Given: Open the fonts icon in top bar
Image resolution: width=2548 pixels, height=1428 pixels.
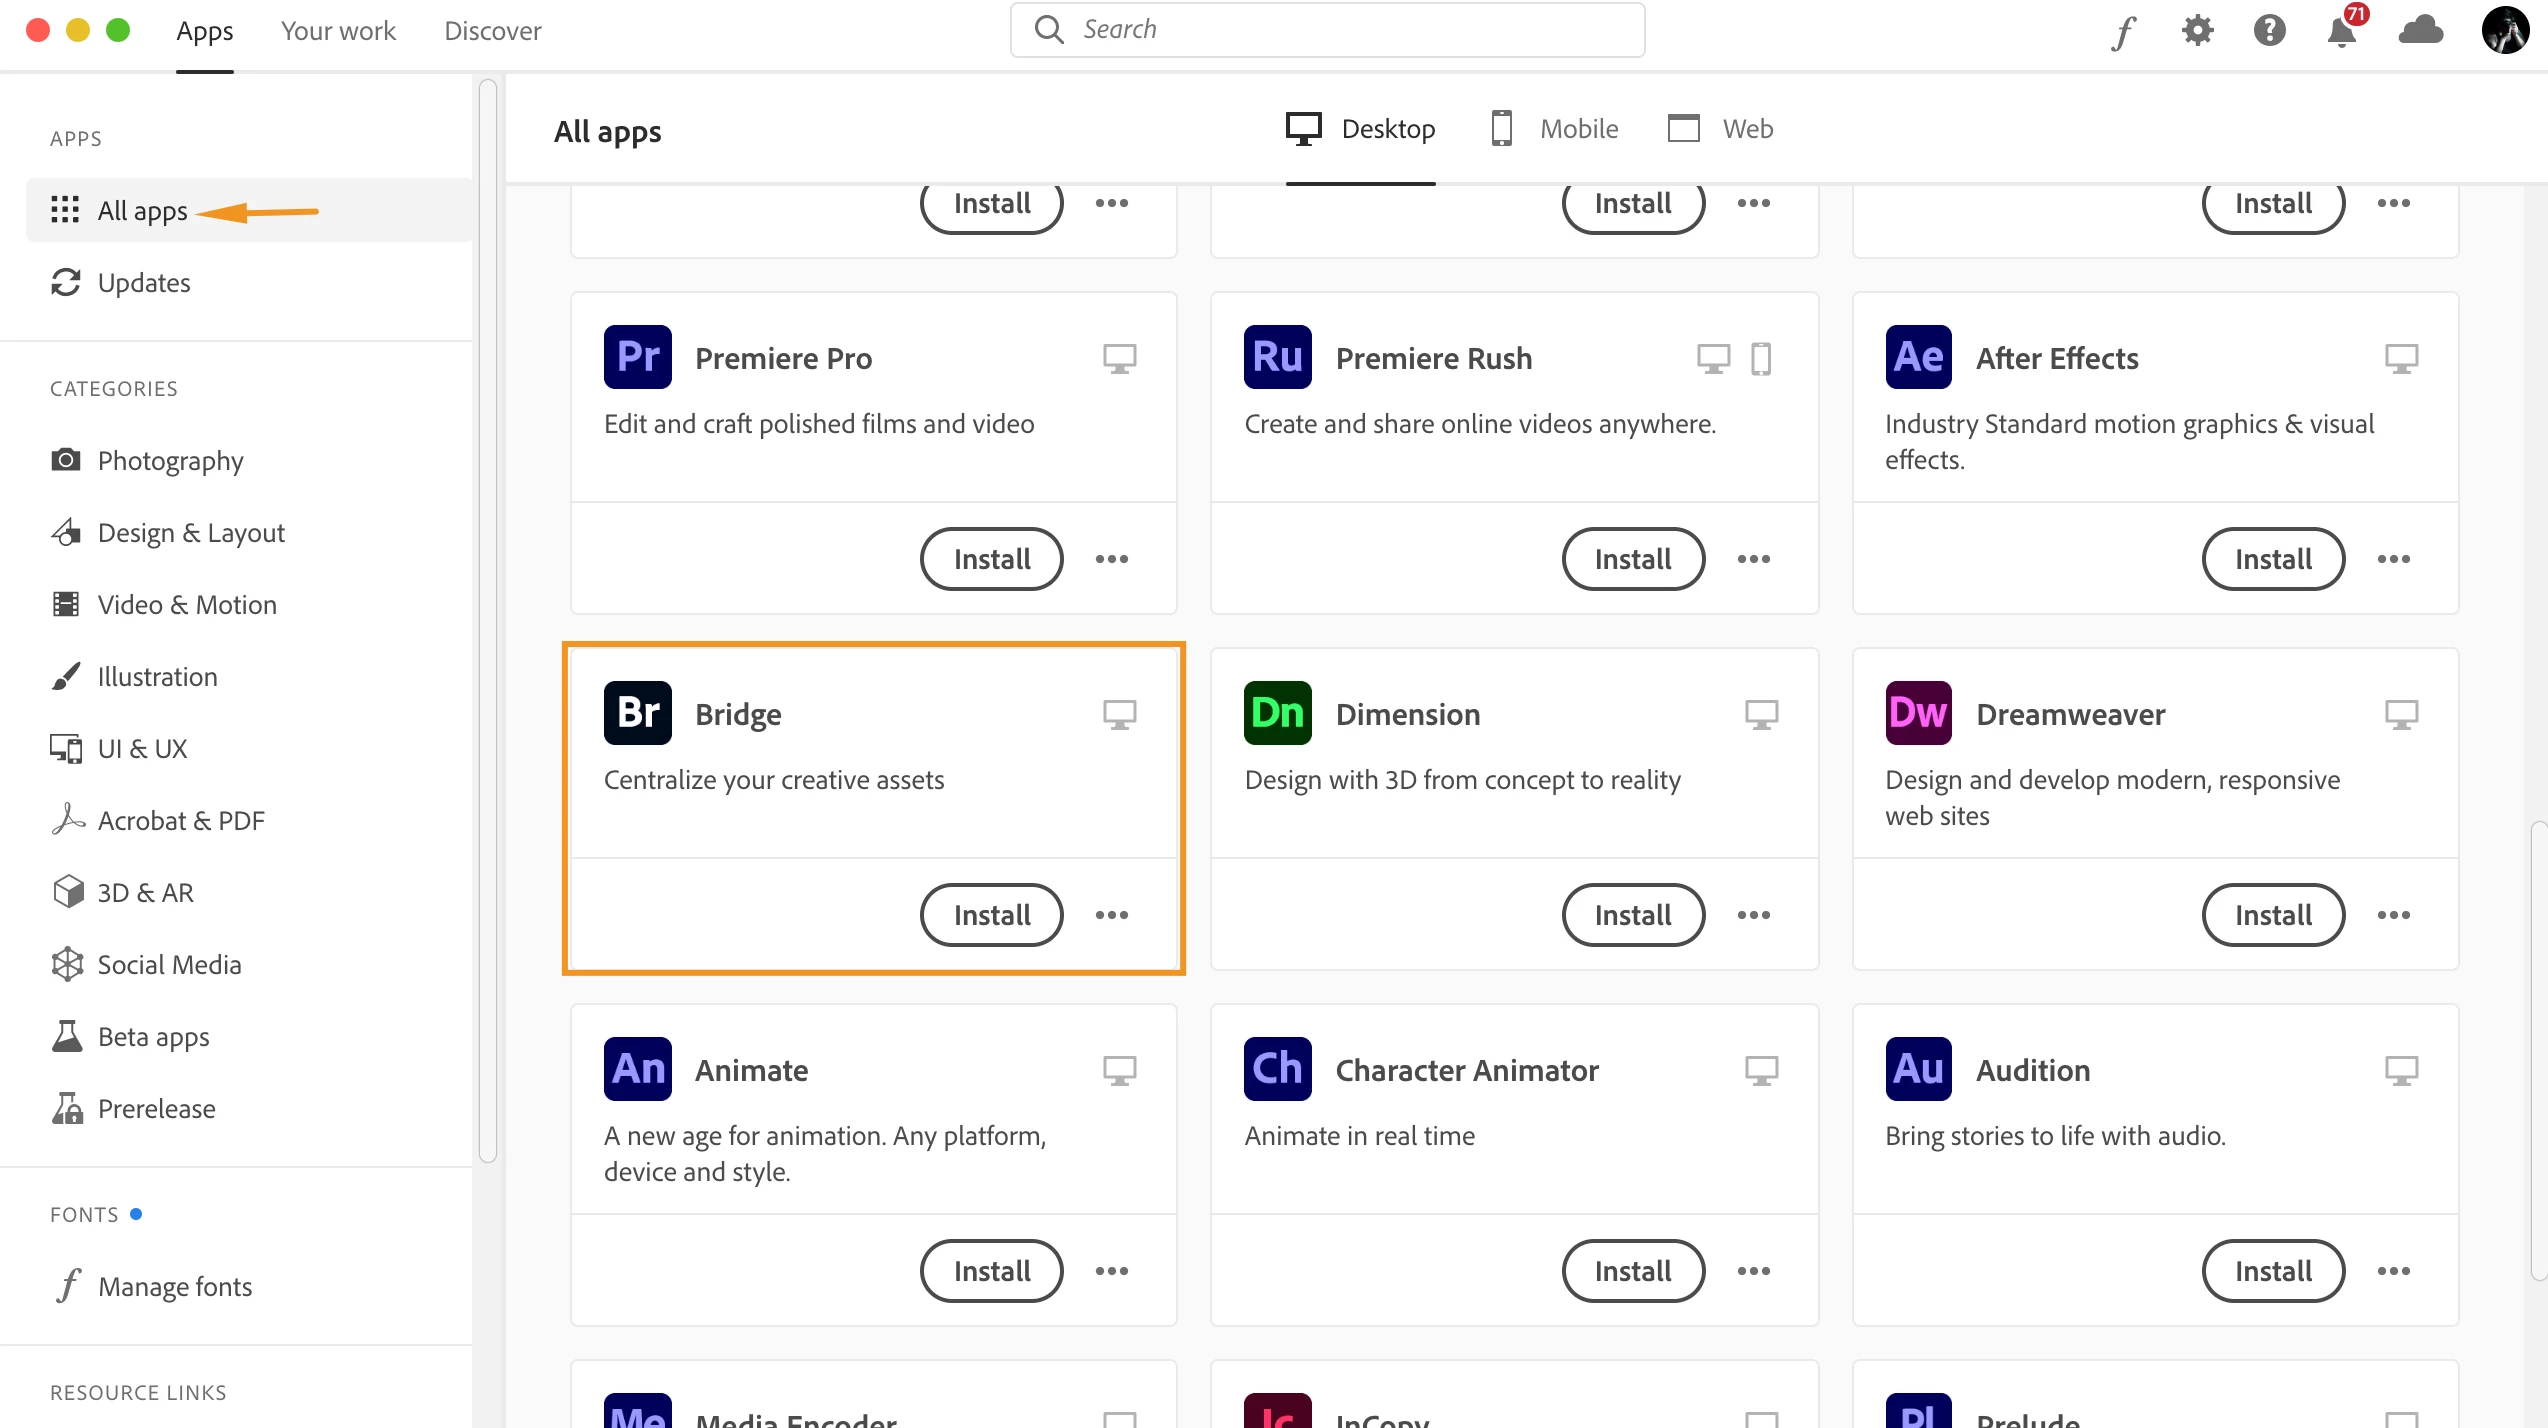Looking at the screenshot, I should [2123, 31].
